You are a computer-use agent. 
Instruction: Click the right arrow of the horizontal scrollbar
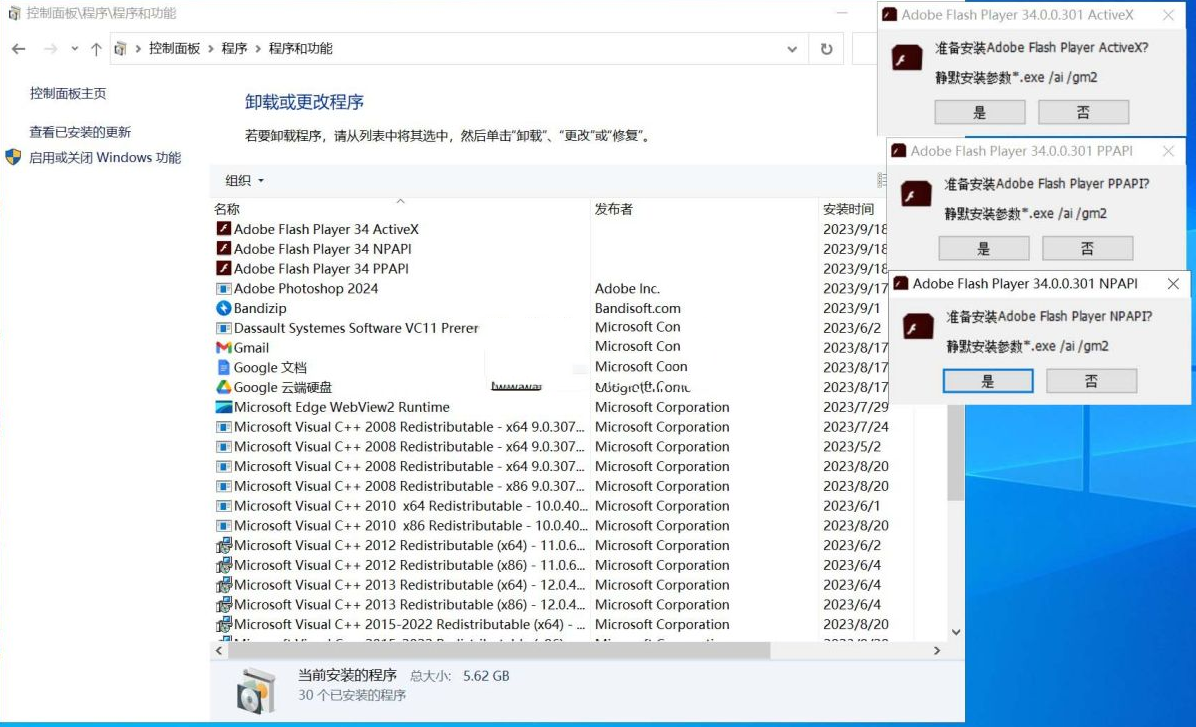(x=937, y=651)
